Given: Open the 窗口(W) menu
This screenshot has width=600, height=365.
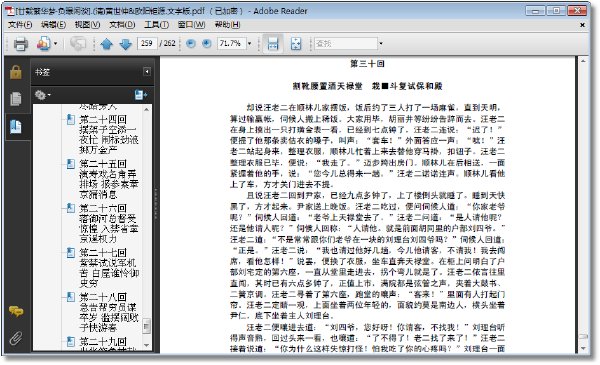Looking at the screenshot, I should click(x=191, y=25).
